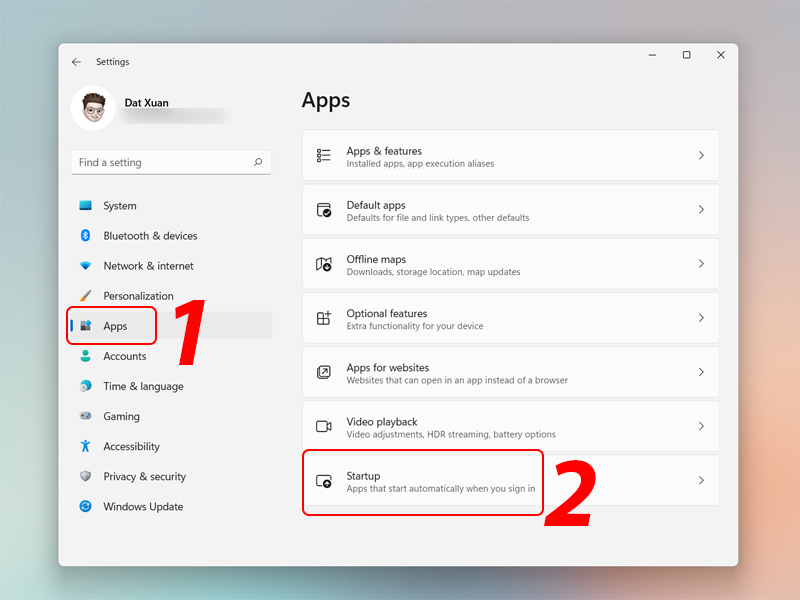This screenshot has width=800, height=600.
Task: Open Offline maps title
Action: point(376,259)
